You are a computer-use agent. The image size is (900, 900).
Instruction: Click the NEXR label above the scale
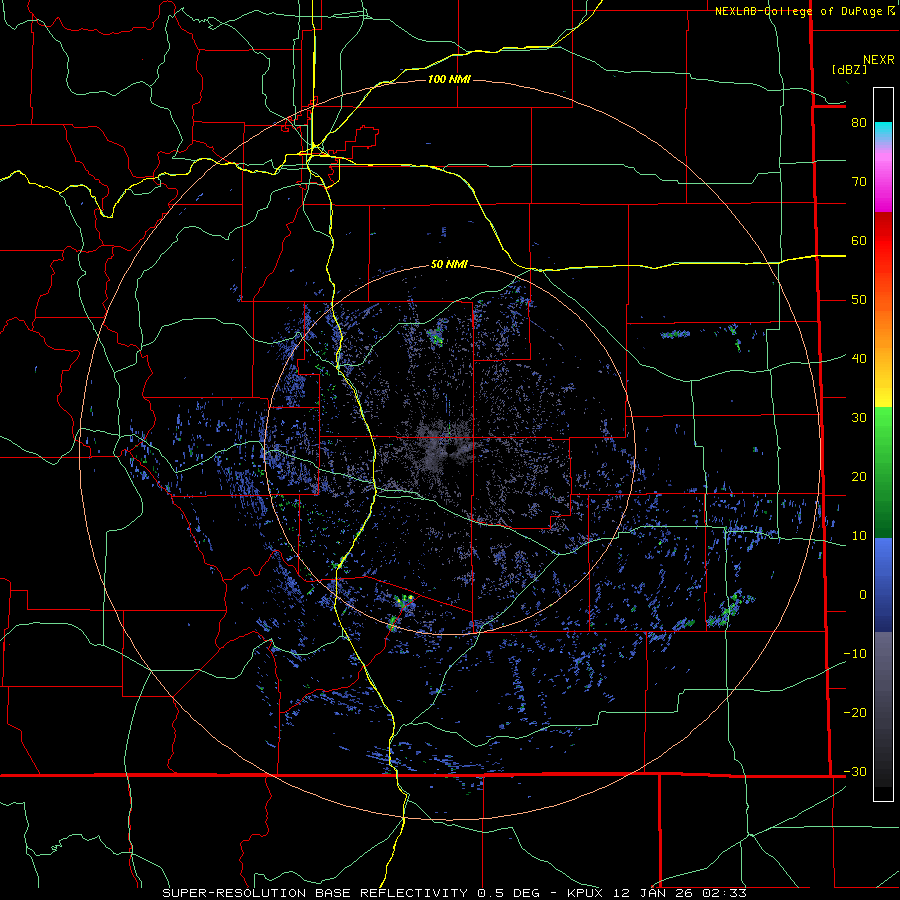coord(879,60)
